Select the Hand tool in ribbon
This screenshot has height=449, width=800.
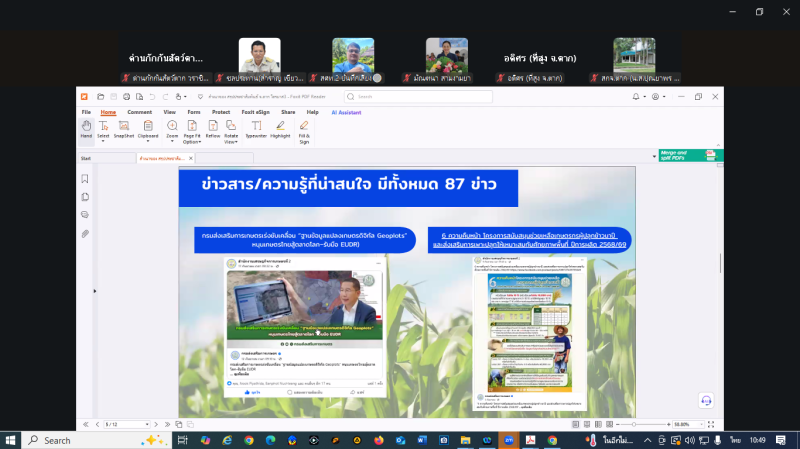(x=86, y=130)
